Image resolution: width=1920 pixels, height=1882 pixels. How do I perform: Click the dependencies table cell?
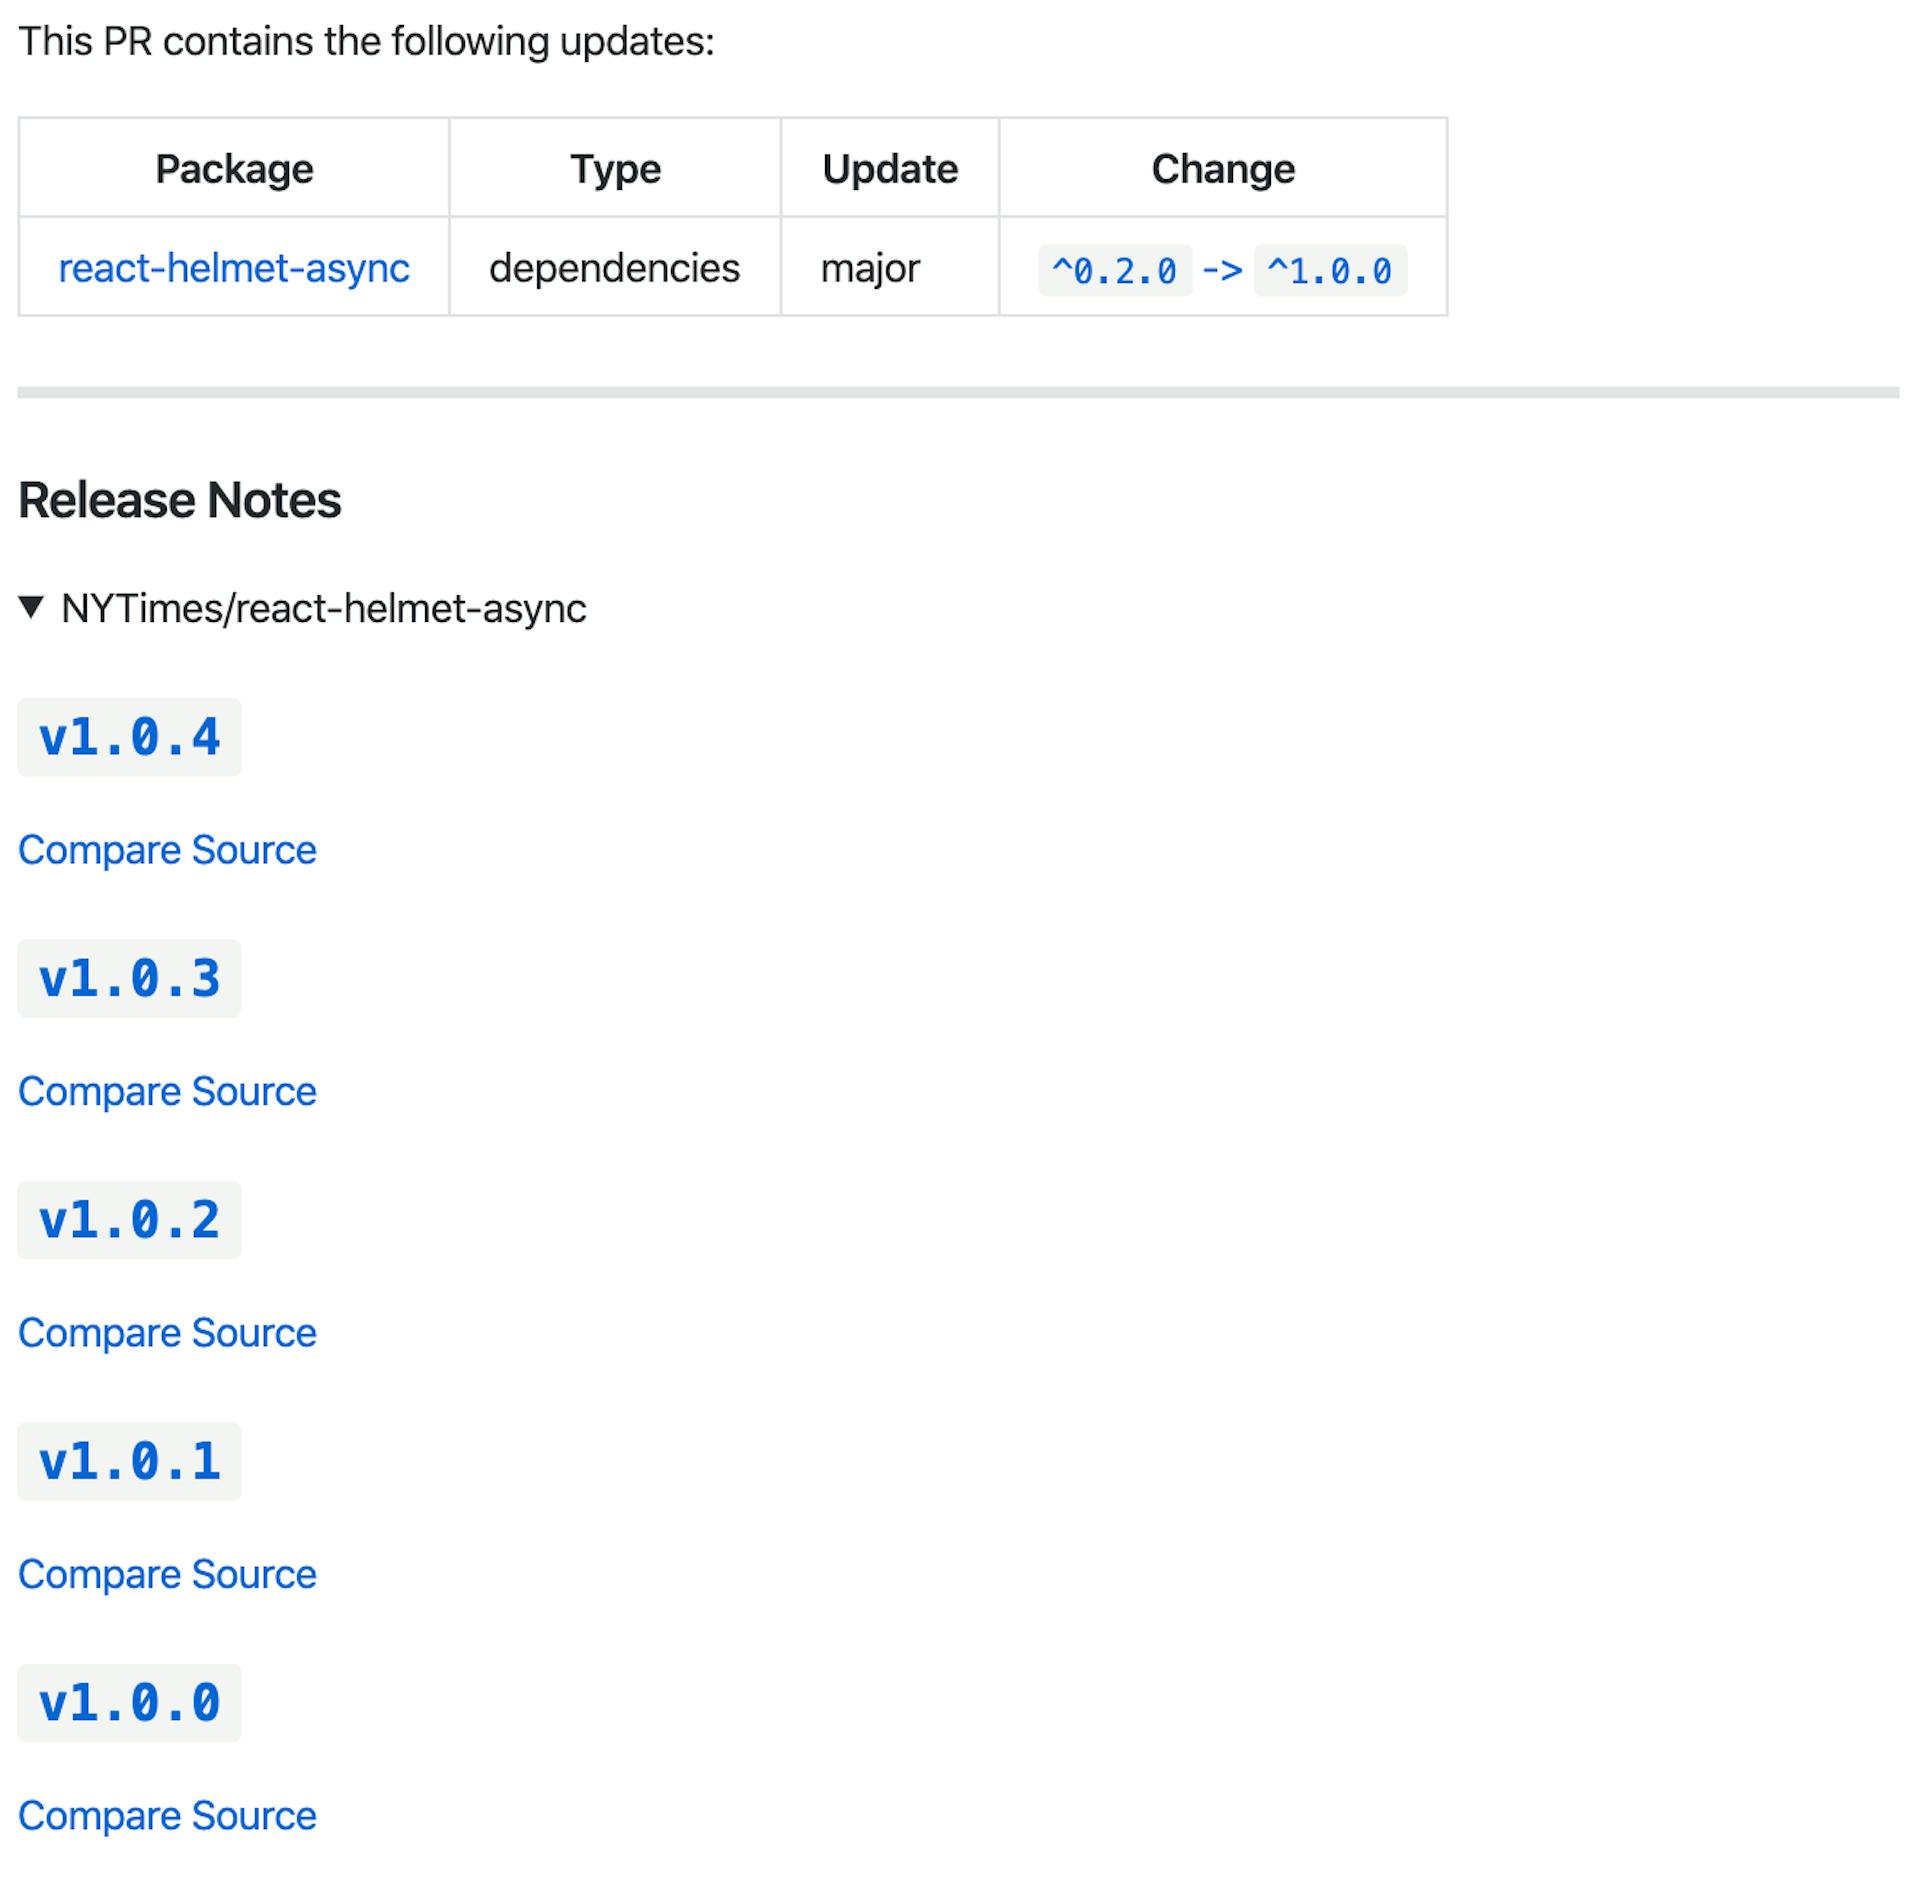[614, 268]
